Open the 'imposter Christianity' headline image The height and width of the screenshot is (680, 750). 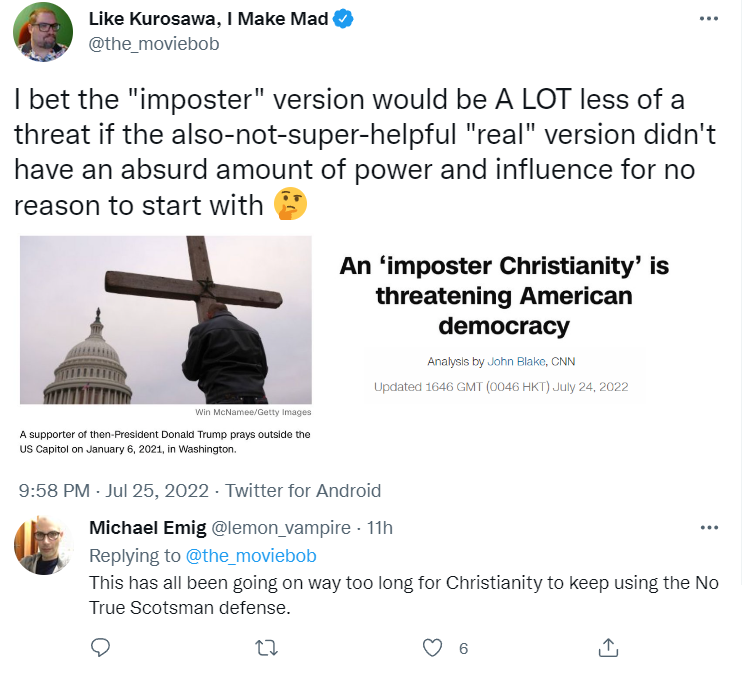coord(504,320)
